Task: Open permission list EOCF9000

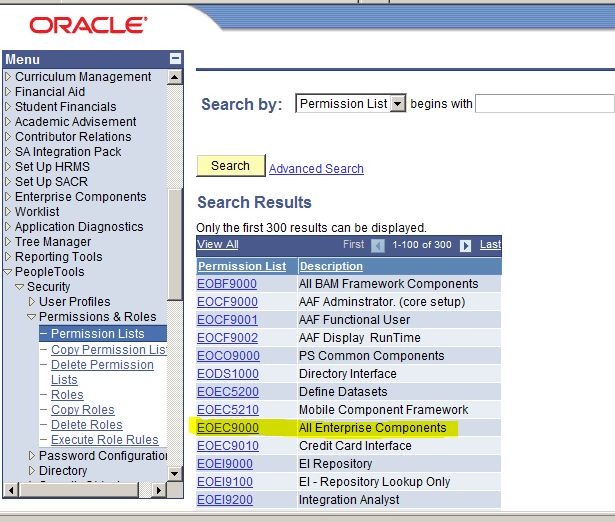Action: coord(227,302)
